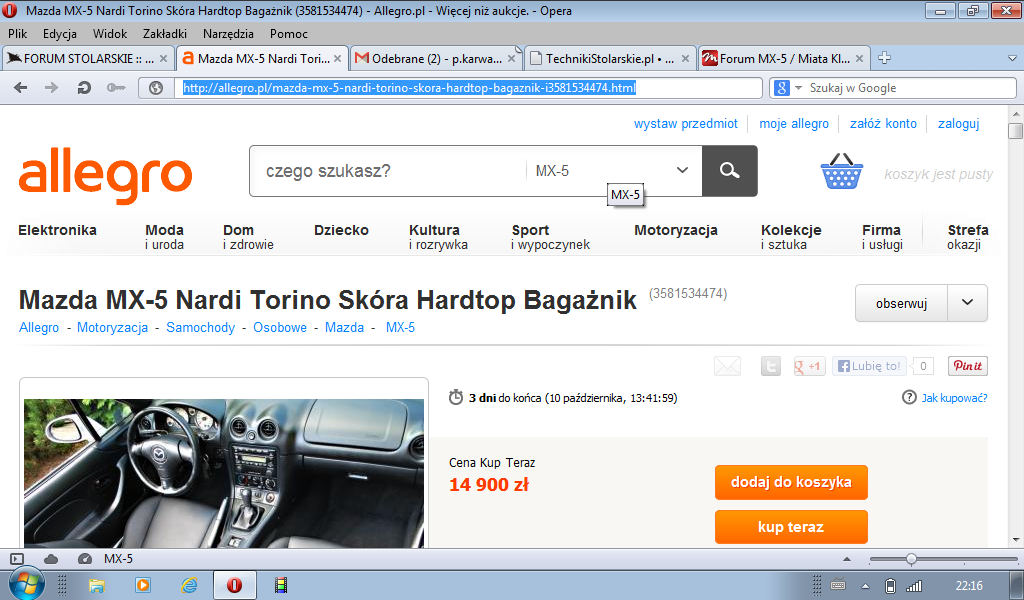Switch to the FORUM STOLARSKIE tab
1024x600 pixels.
coord(88,58)
